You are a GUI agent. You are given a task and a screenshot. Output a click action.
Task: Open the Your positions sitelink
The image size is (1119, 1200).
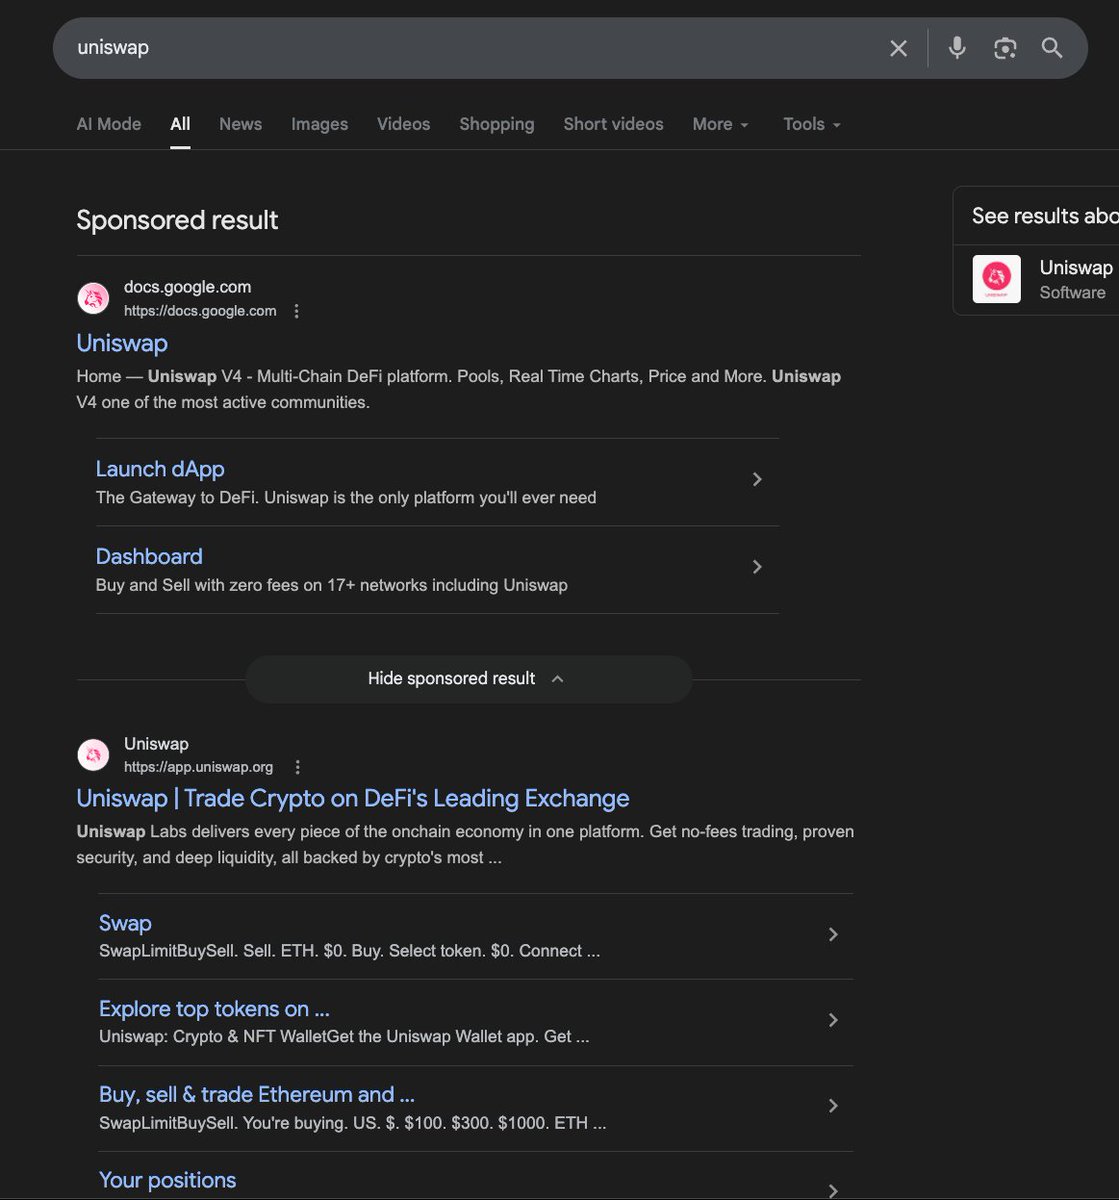click(x=168, y=1180)
